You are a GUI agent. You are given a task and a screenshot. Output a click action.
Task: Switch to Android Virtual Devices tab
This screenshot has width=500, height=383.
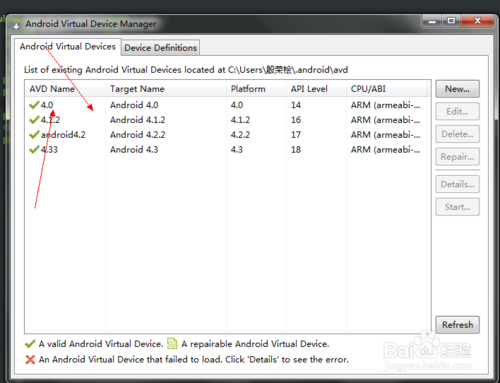coord(68,47)
